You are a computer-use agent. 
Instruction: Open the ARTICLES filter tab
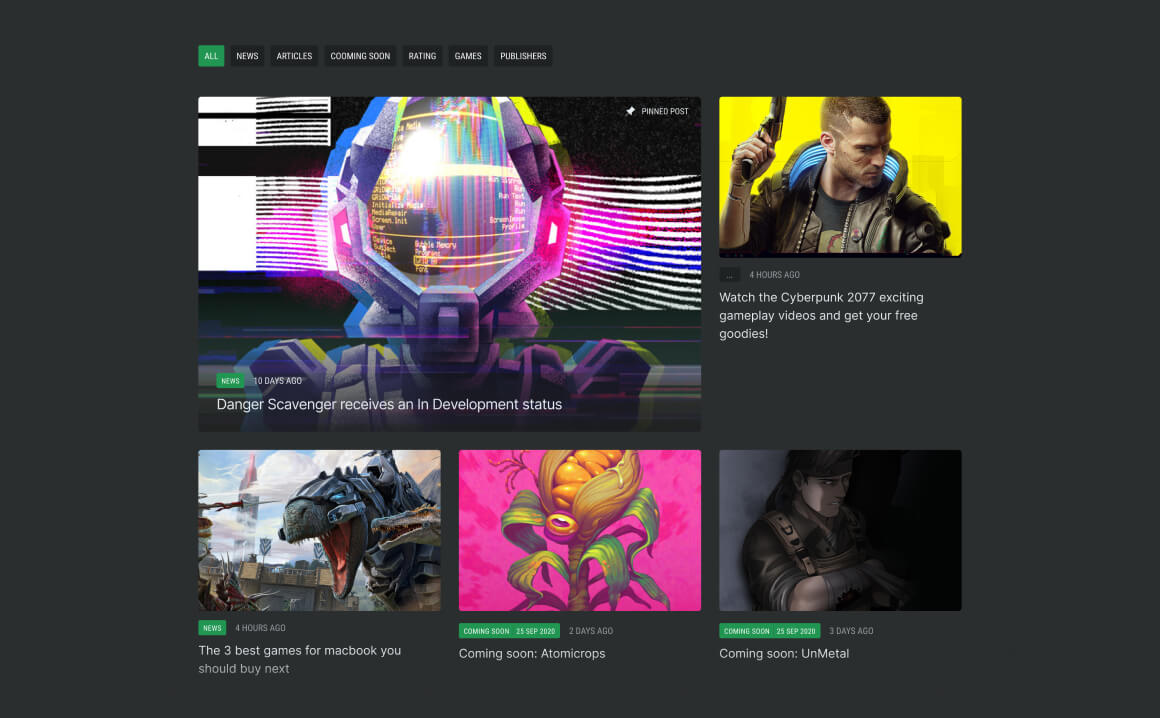point(293,56)
